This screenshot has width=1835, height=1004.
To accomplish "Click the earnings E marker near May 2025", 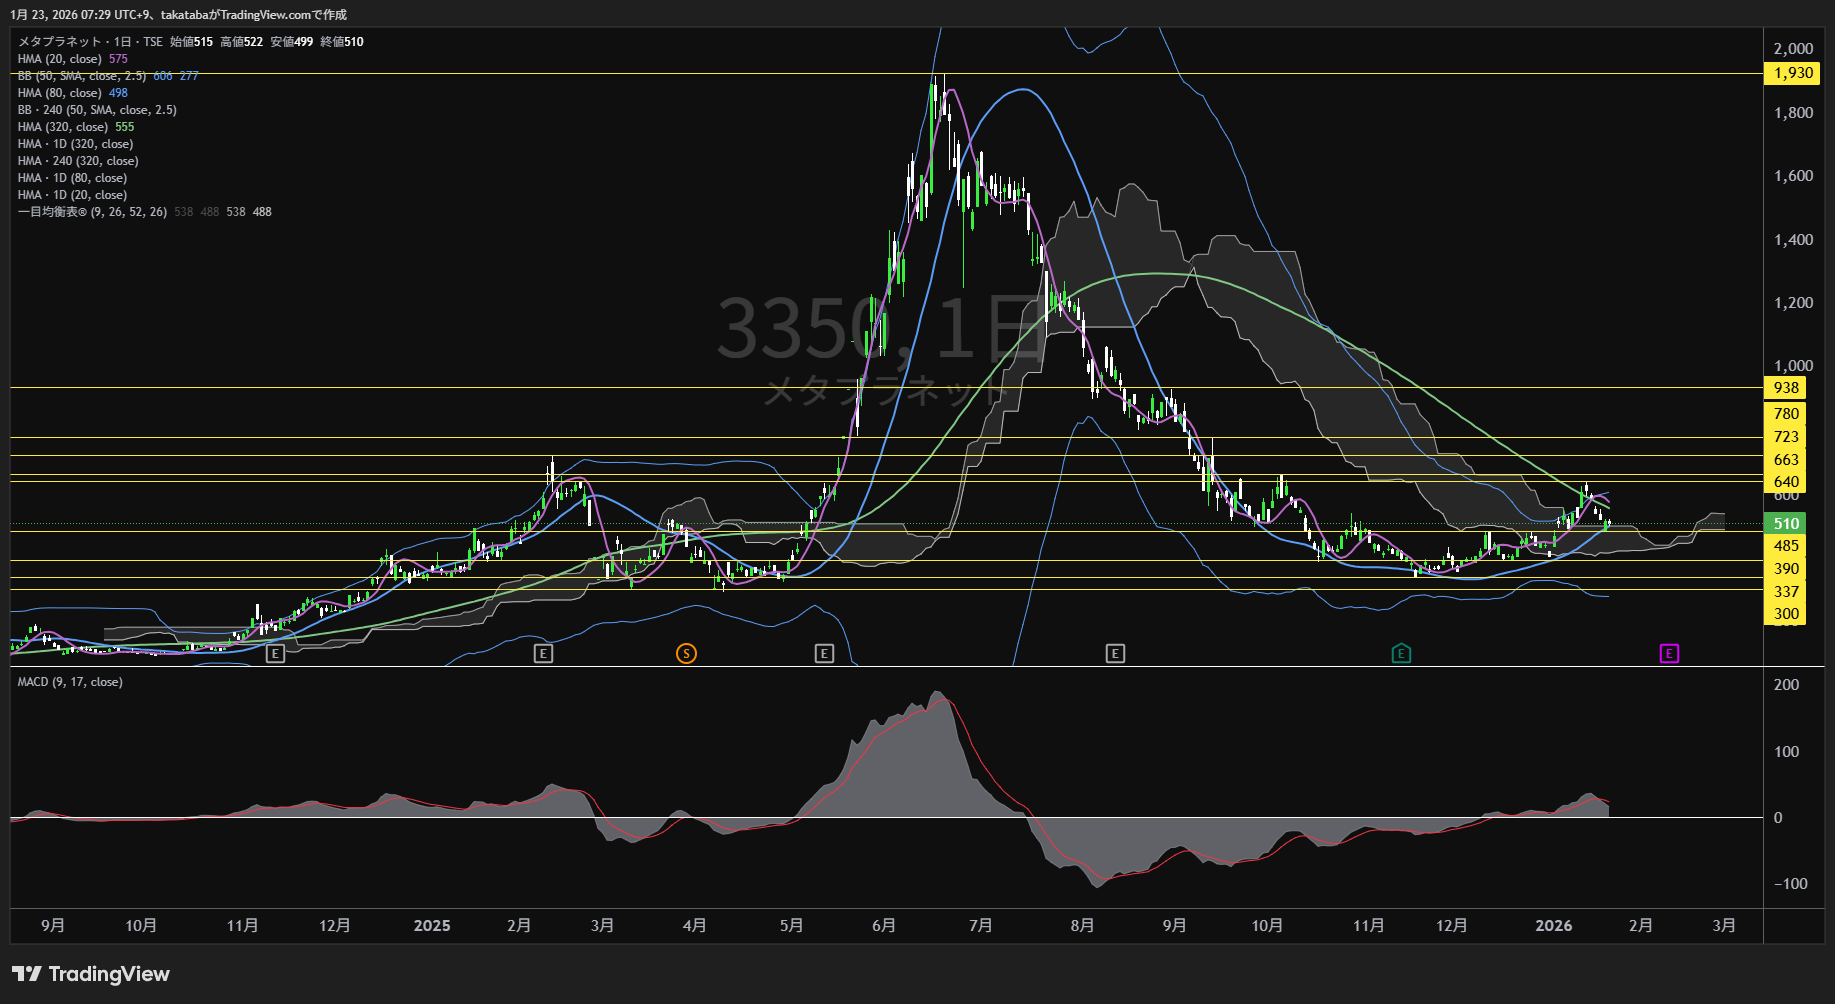I will click(x=824, y=653).
